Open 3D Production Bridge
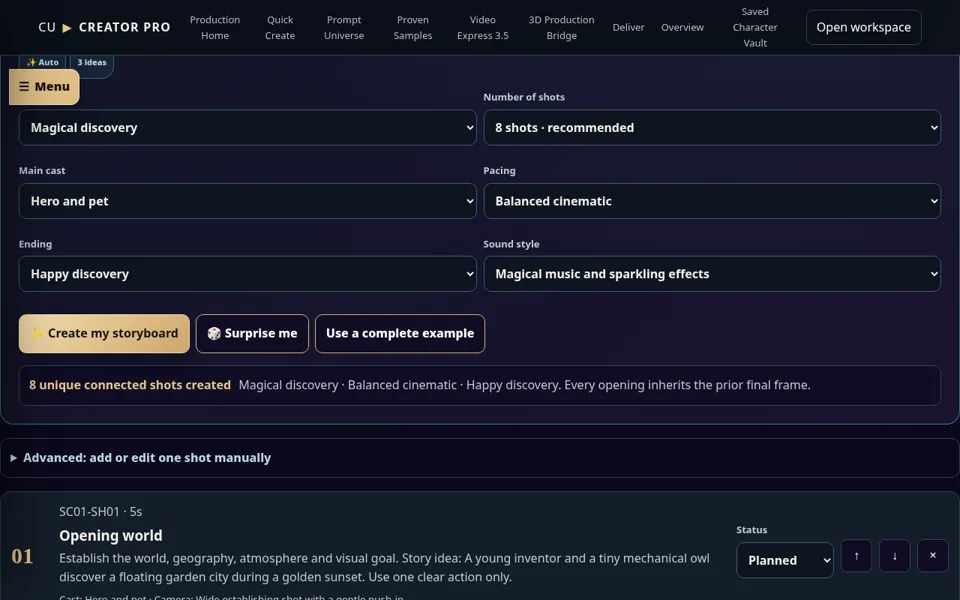The image size is (960, 600). tap(561, 28)
